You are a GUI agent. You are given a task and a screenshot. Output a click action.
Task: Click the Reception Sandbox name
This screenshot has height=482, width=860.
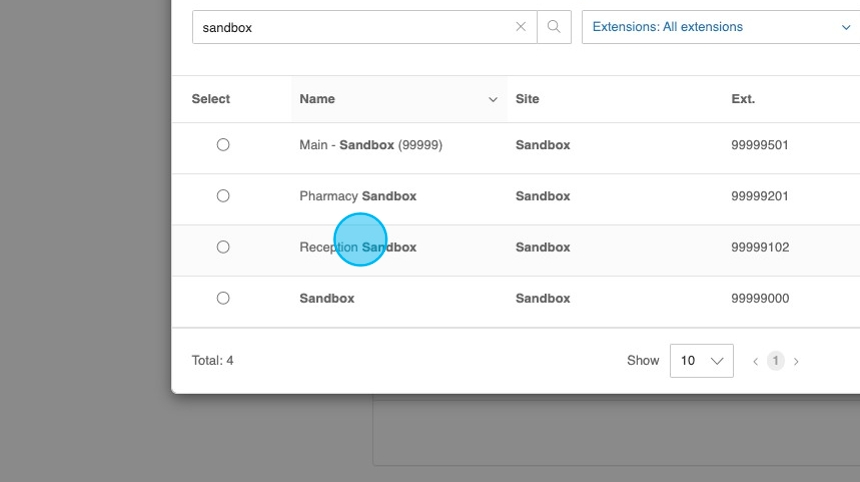point(358,247)
